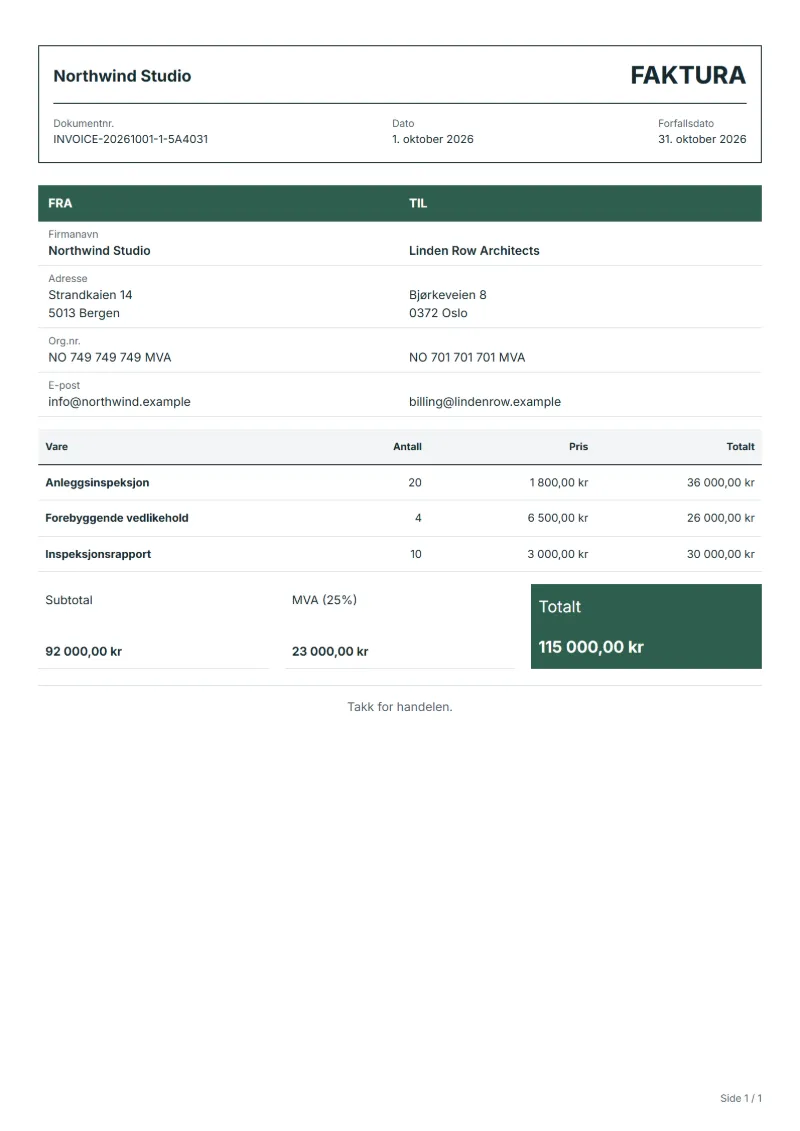800x1131 pixels.
Task: Select the Inspeksjonsrapport item
Action: (98, 554)
